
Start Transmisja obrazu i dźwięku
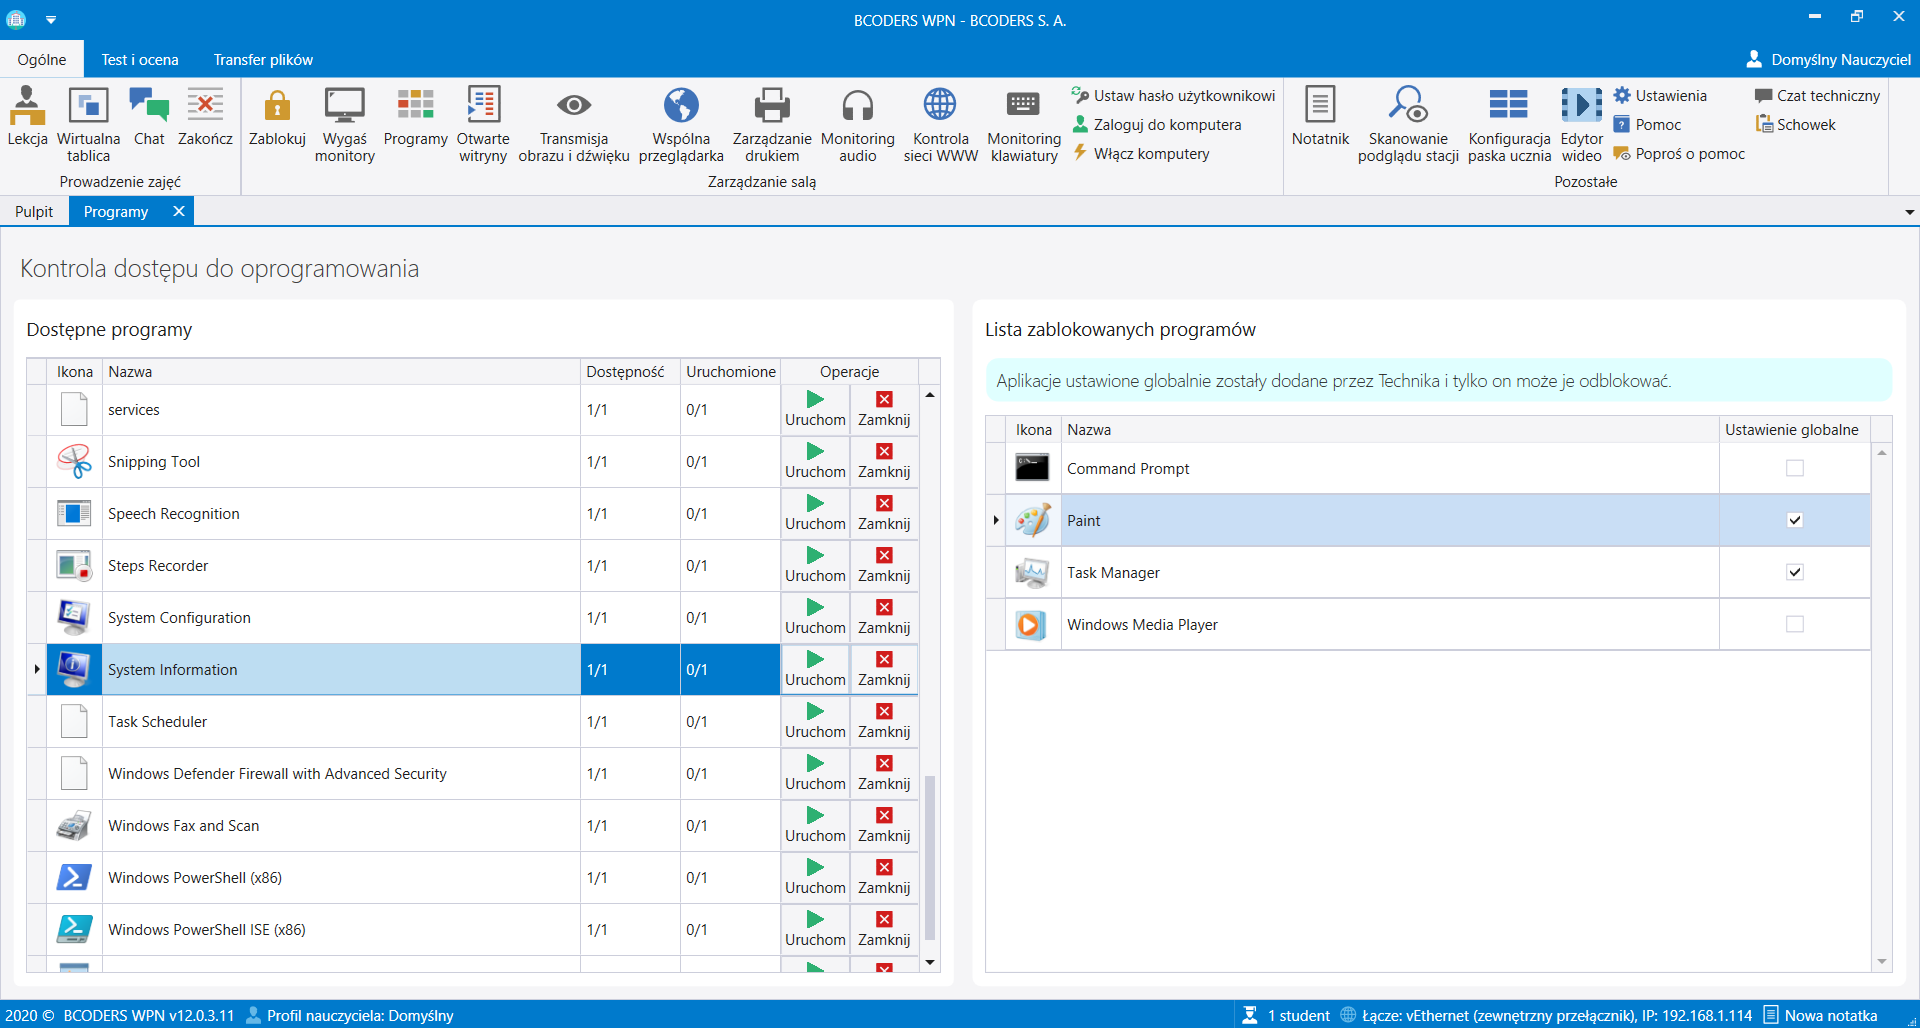[x=574, y=125]
